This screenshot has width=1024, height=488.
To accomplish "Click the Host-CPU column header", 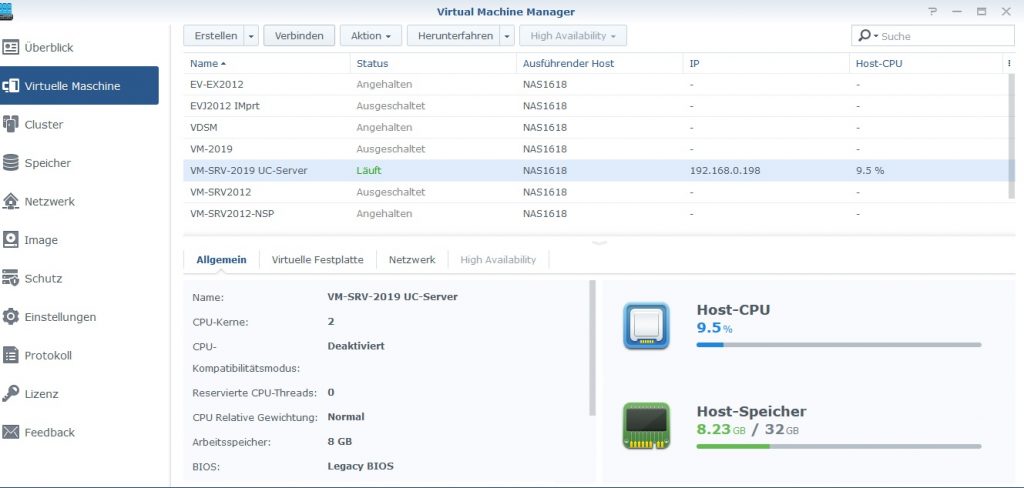I will (926, 63).
